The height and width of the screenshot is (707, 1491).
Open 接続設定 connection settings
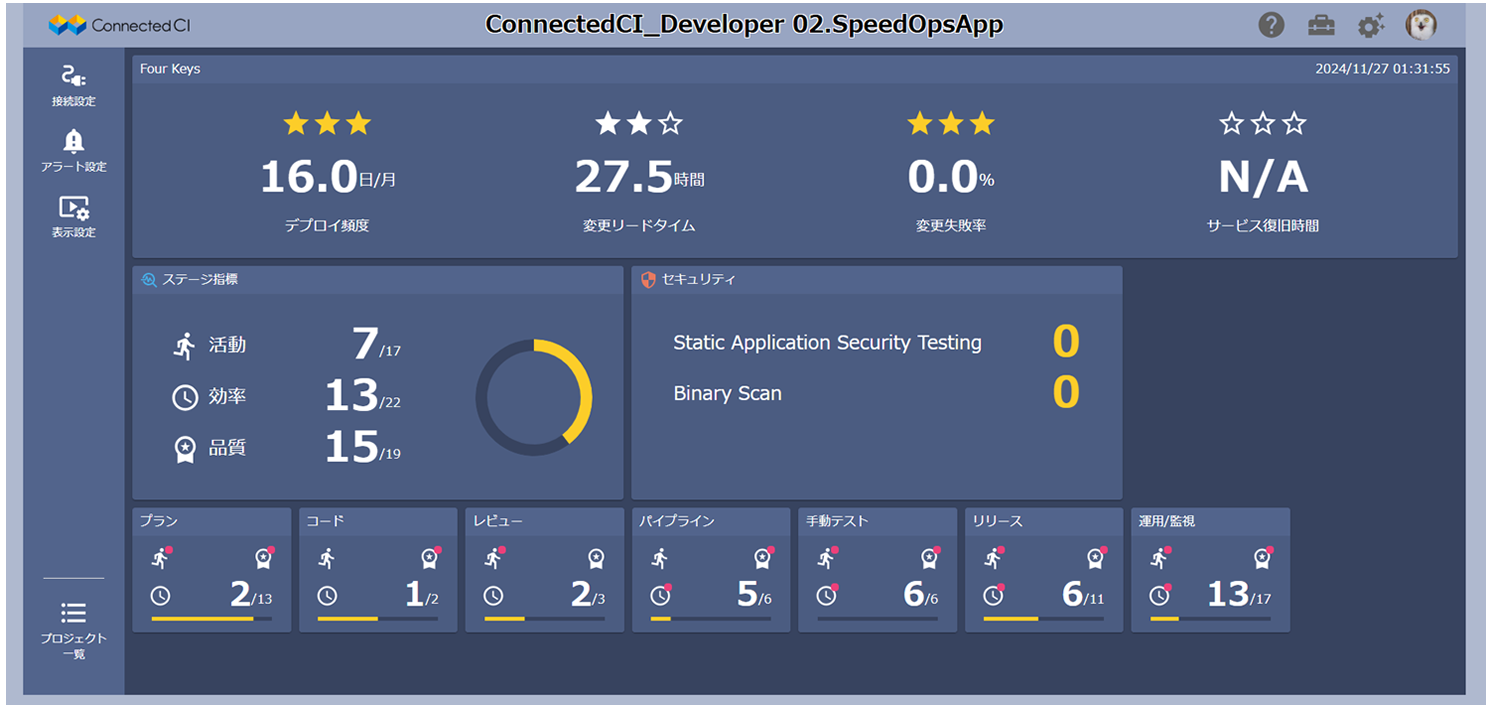point(74,85)
